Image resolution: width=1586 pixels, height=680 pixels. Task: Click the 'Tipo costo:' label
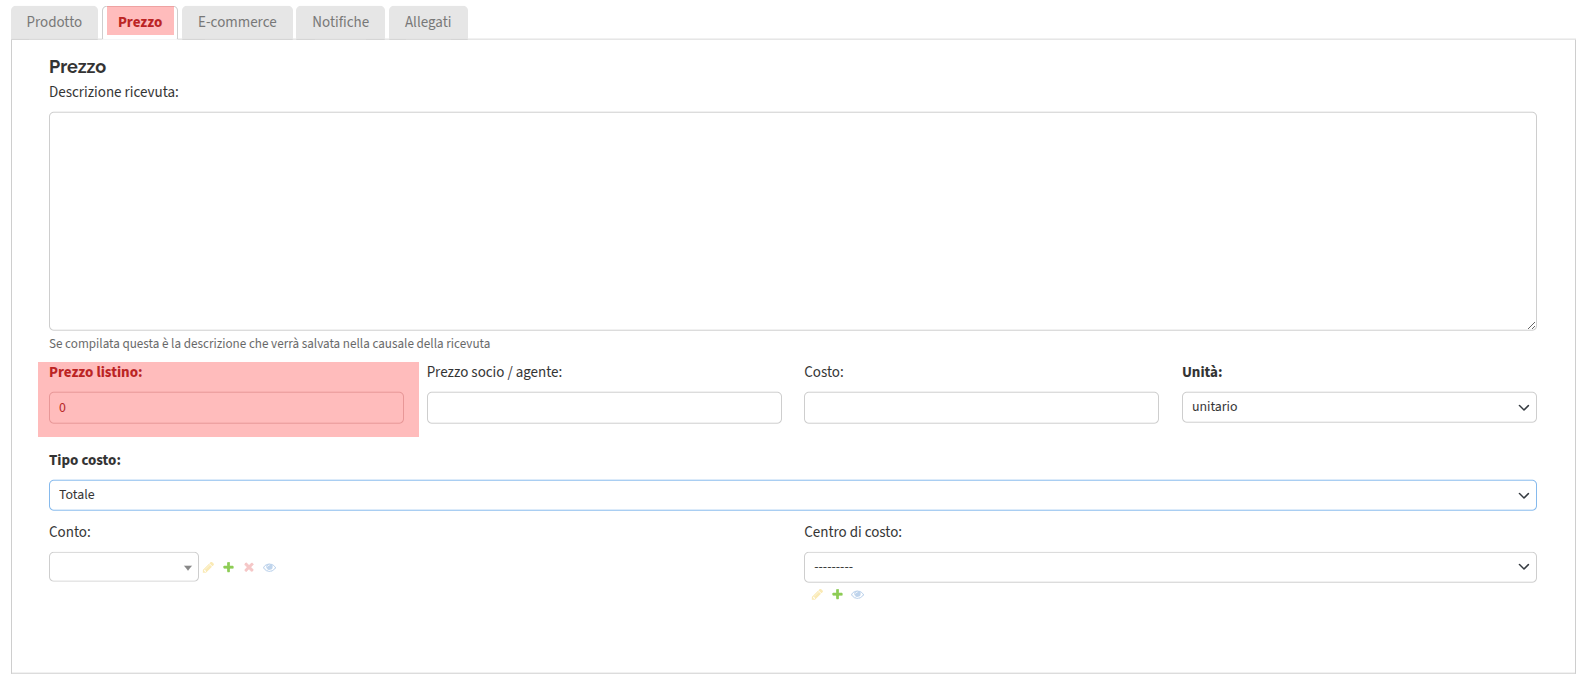tap(85, 460)
